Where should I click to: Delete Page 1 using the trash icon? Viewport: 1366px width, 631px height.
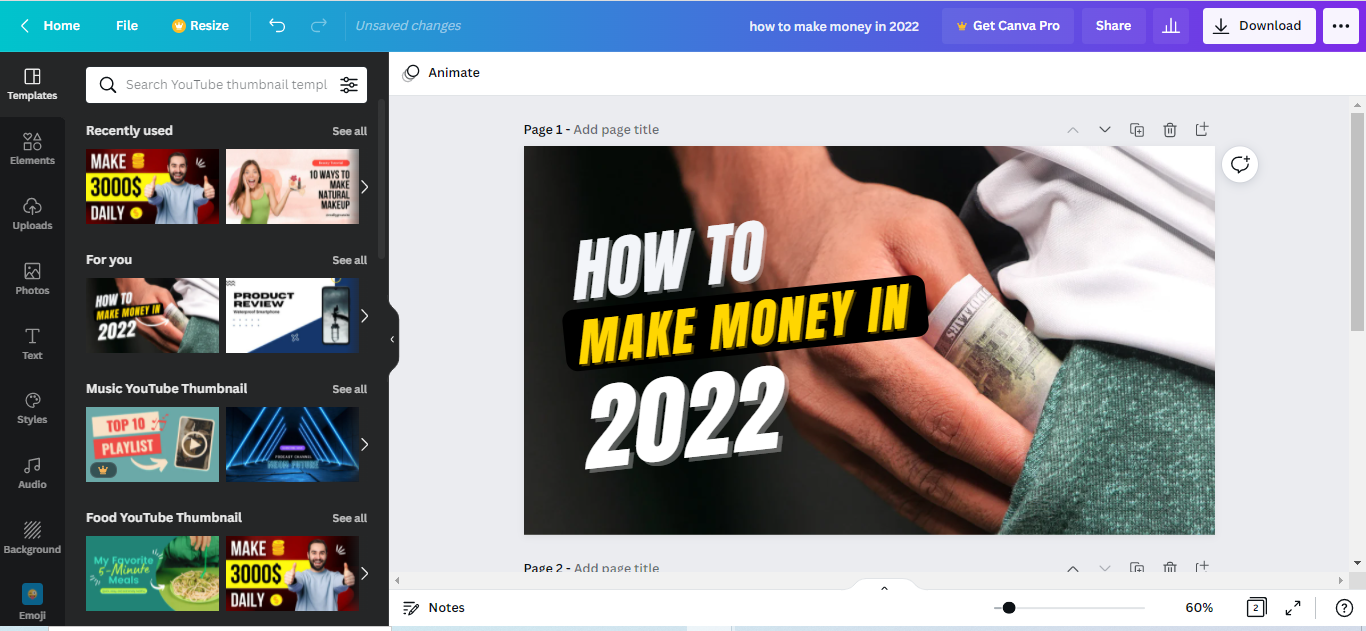(x=1170, y=129)
